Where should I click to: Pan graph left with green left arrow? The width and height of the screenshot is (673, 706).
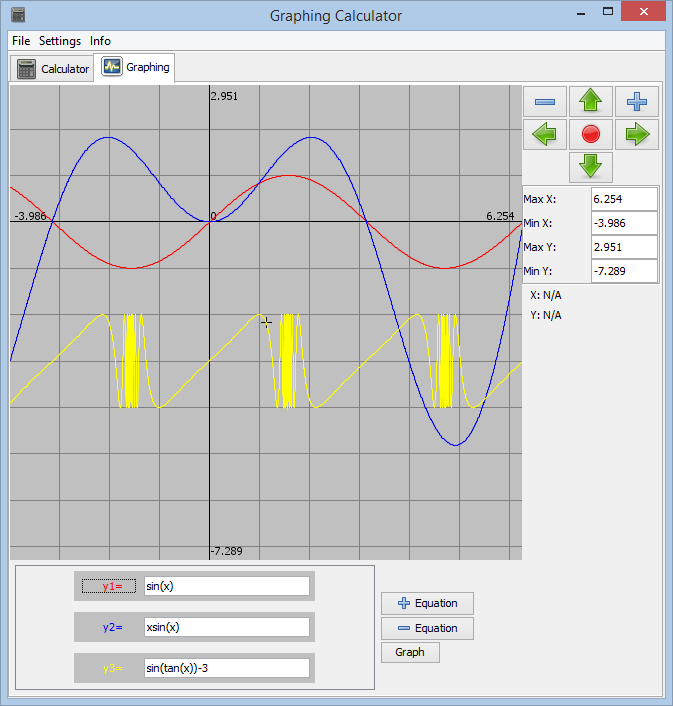(x=545, y=134)
